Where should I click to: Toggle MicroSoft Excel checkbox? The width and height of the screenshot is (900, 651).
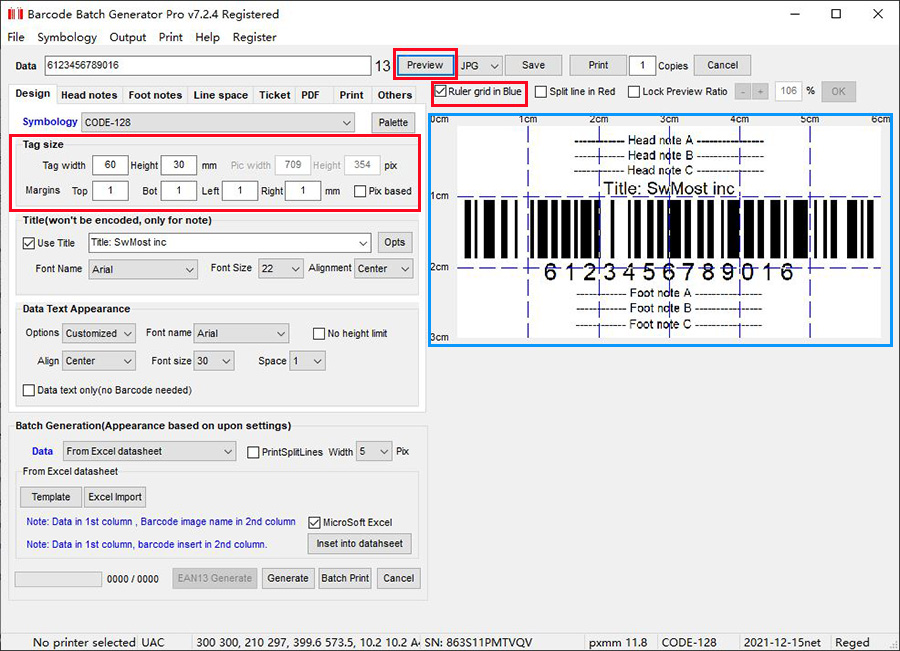[x=314, y=522]
